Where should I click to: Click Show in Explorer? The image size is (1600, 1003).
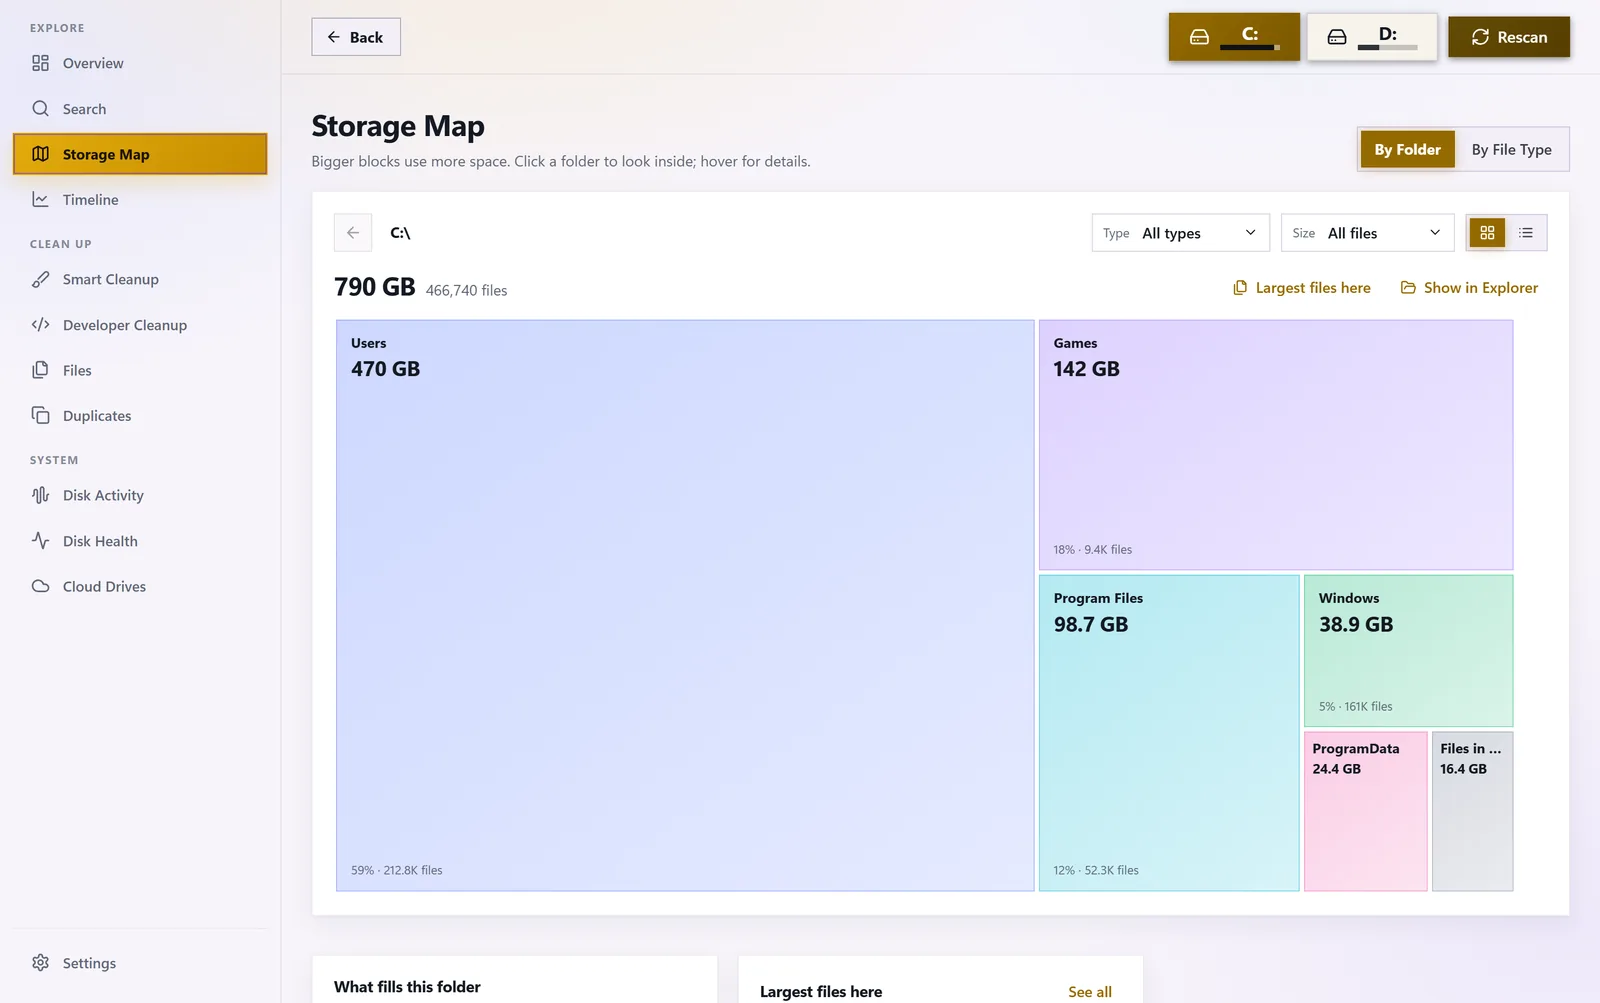(x=1469, y=288)
